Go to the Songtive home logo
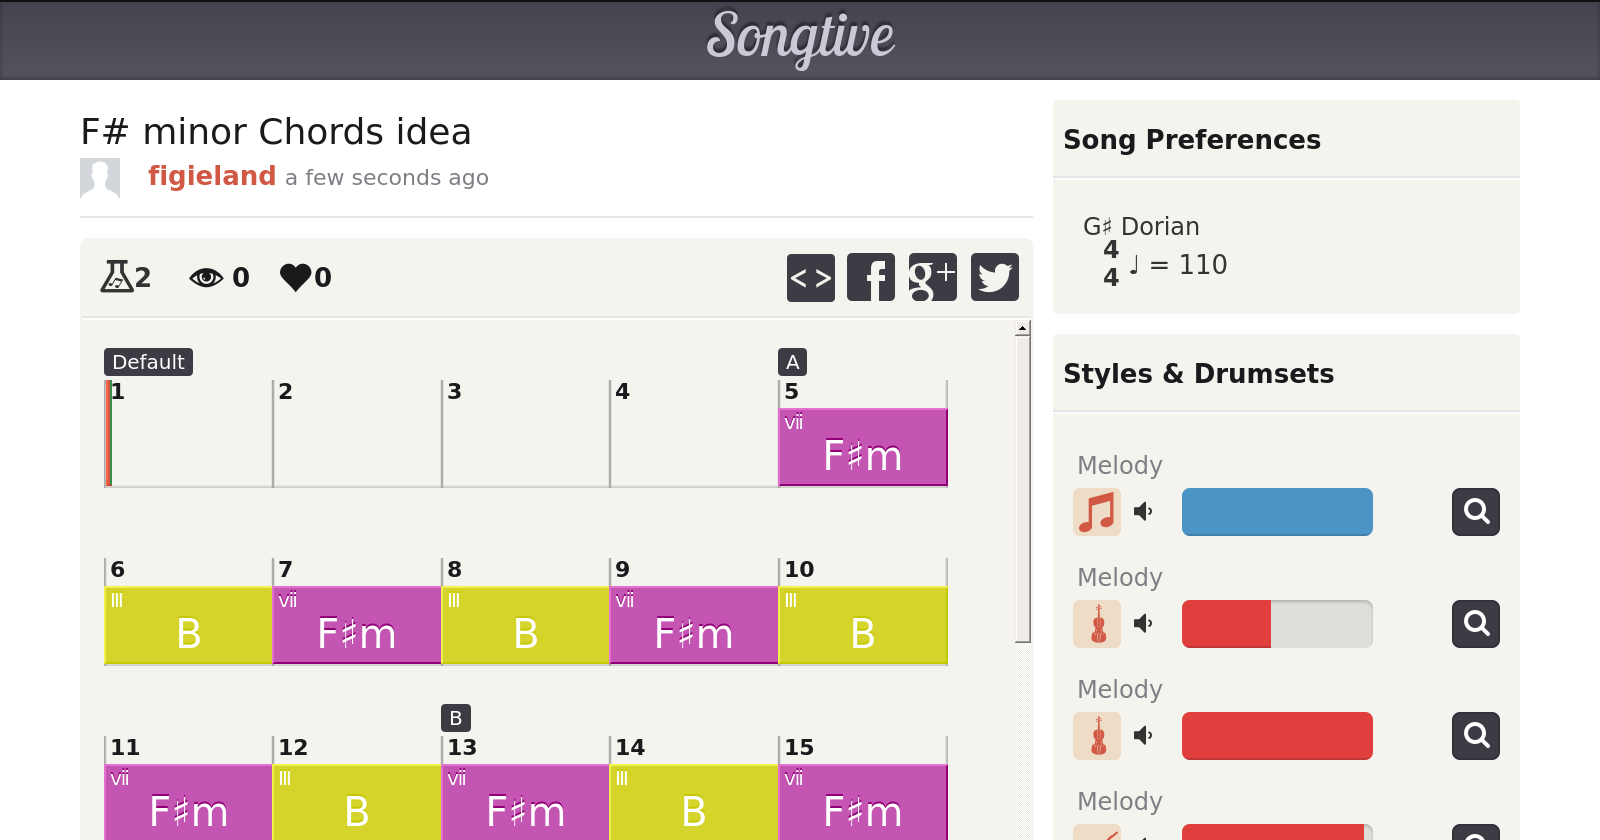 [800, 38]
